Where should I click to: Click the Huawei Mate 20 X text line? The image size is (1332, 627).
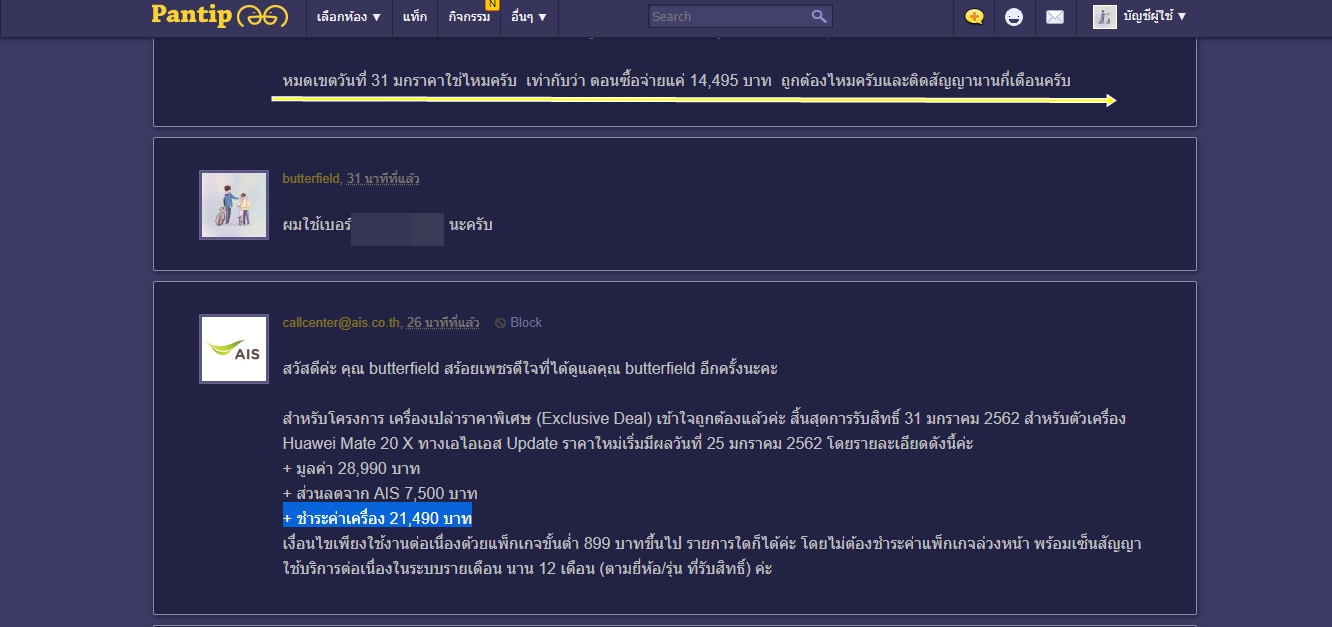coord(628,443)
